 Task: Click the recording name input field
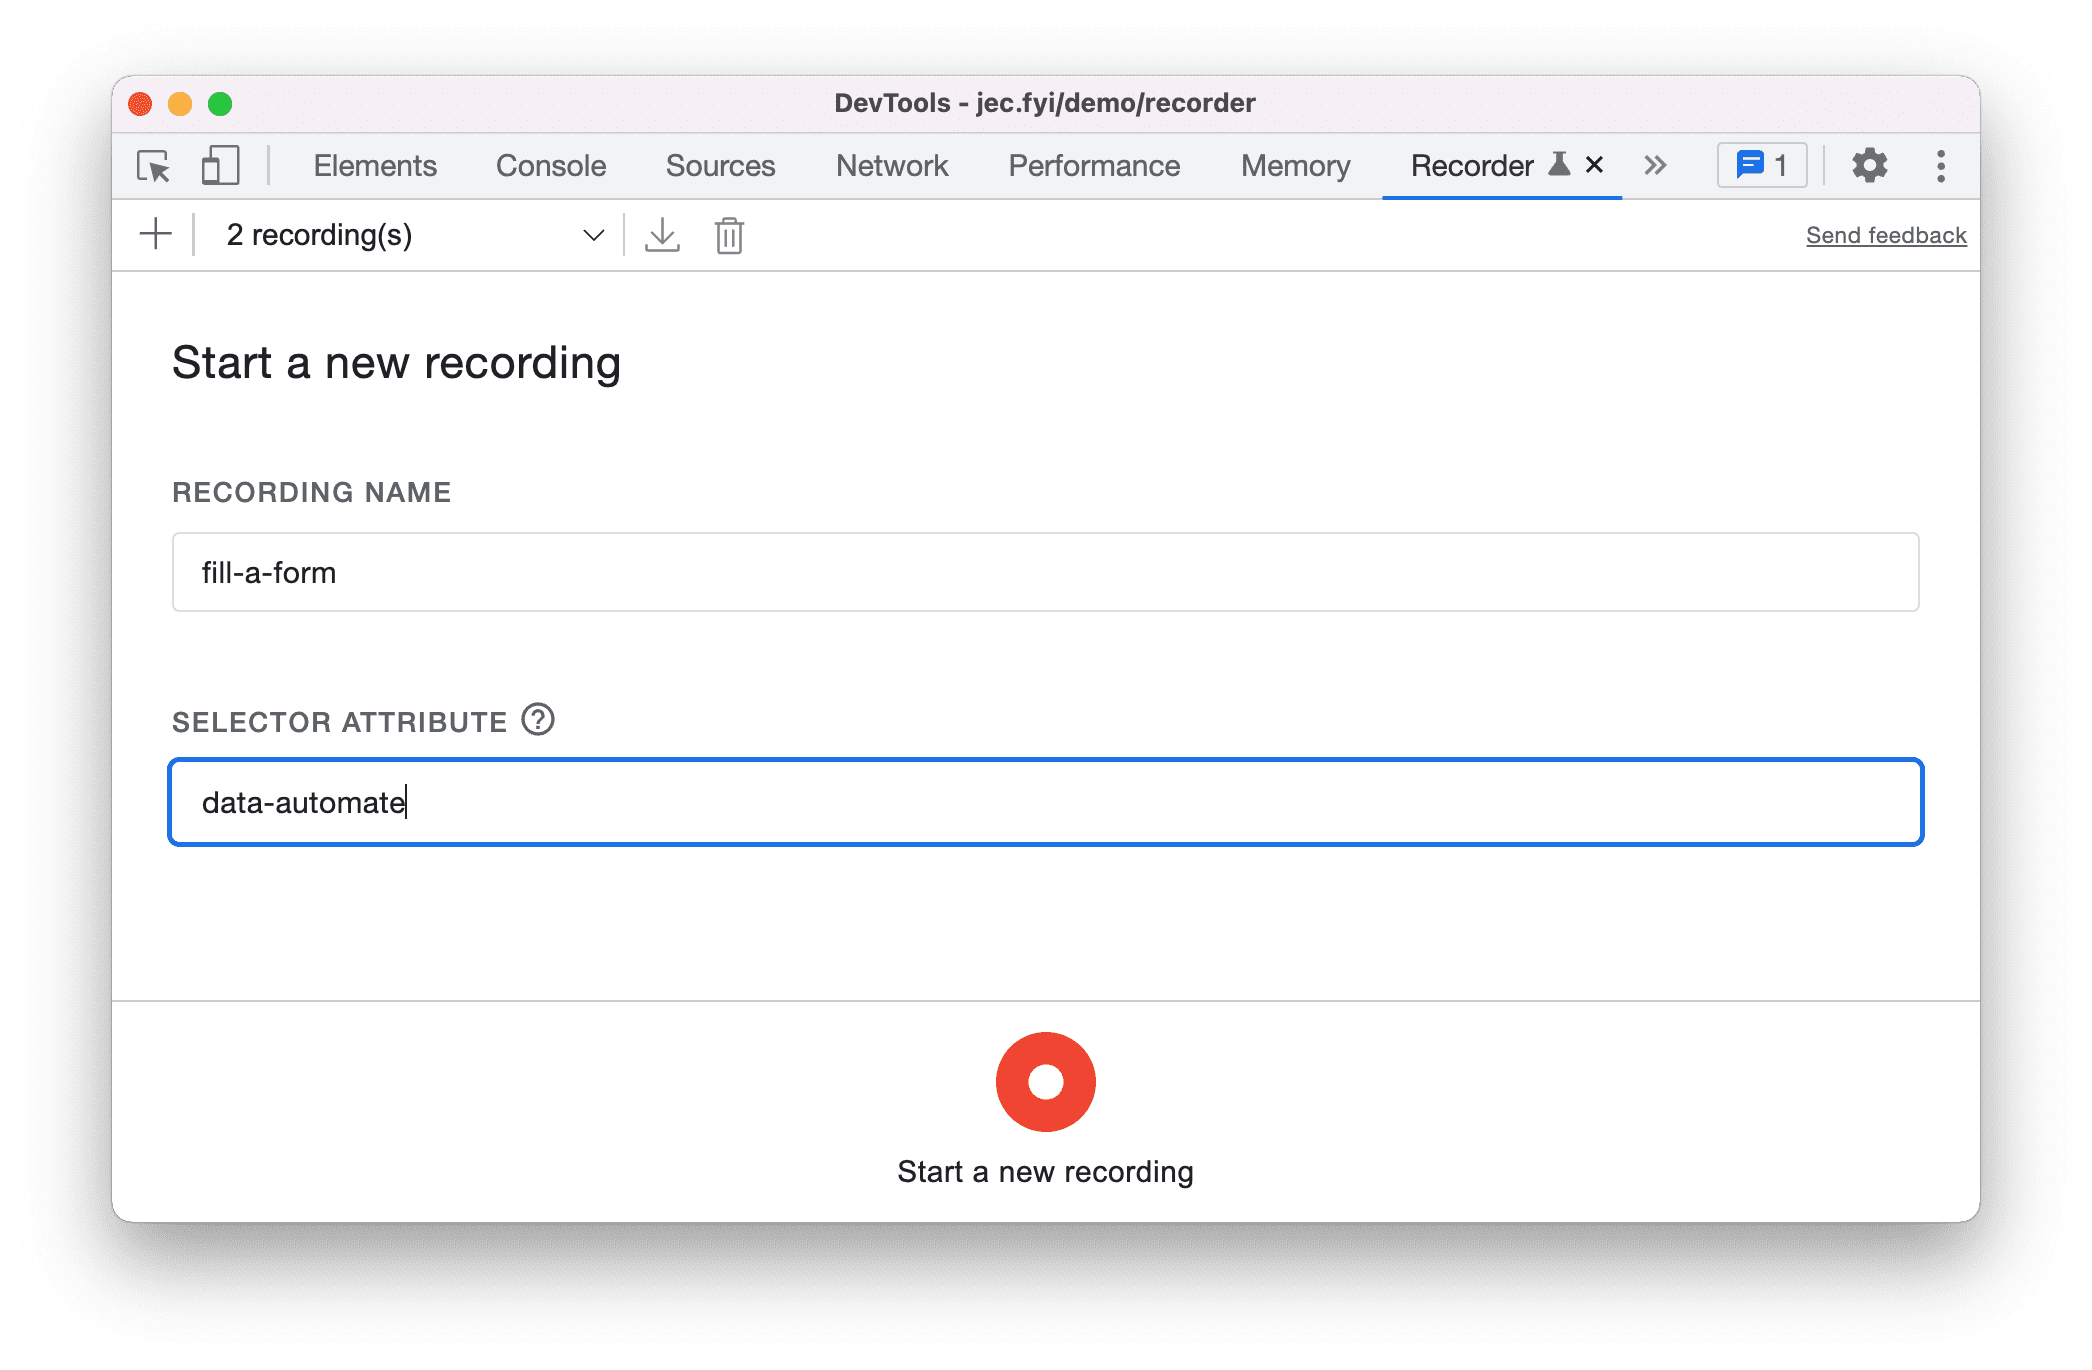(1048, 575)
